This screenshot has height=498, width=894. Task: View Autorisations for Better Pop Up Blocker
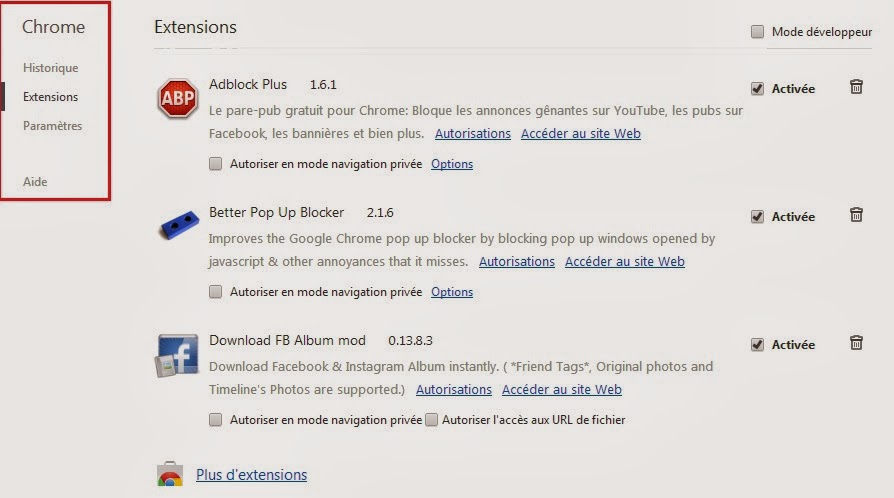coord(516,262)
